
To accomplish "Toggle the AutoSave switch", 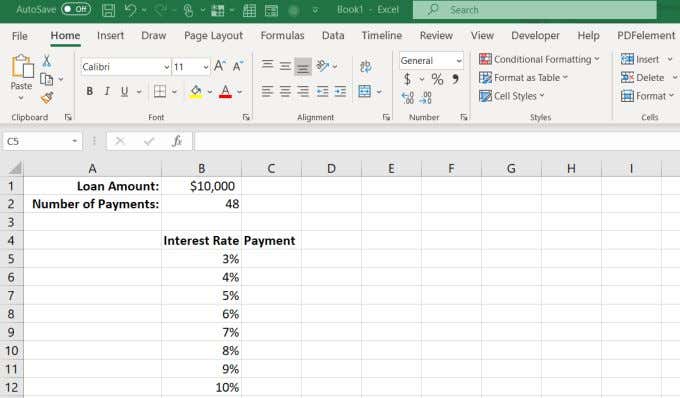I will click(x=76, y=9).
